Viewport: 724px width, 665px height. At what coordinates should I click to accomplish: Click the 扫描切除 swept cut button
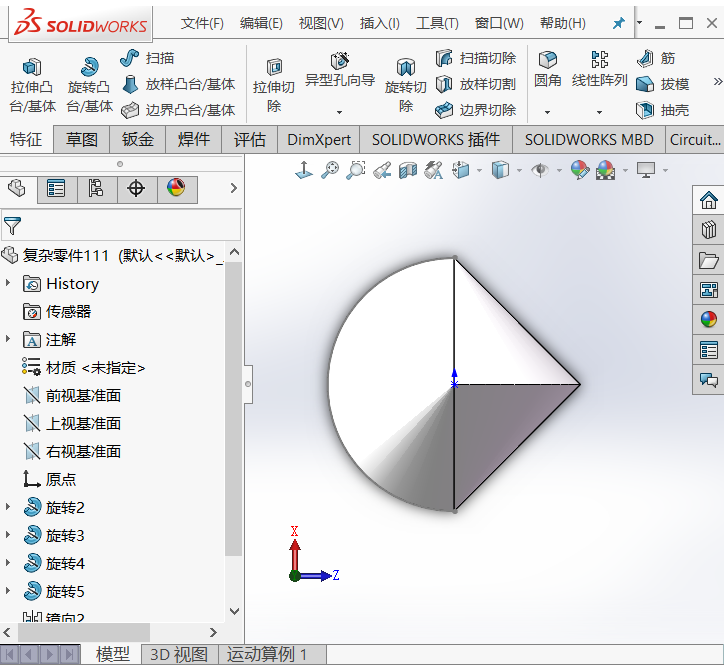pos(476,58)
